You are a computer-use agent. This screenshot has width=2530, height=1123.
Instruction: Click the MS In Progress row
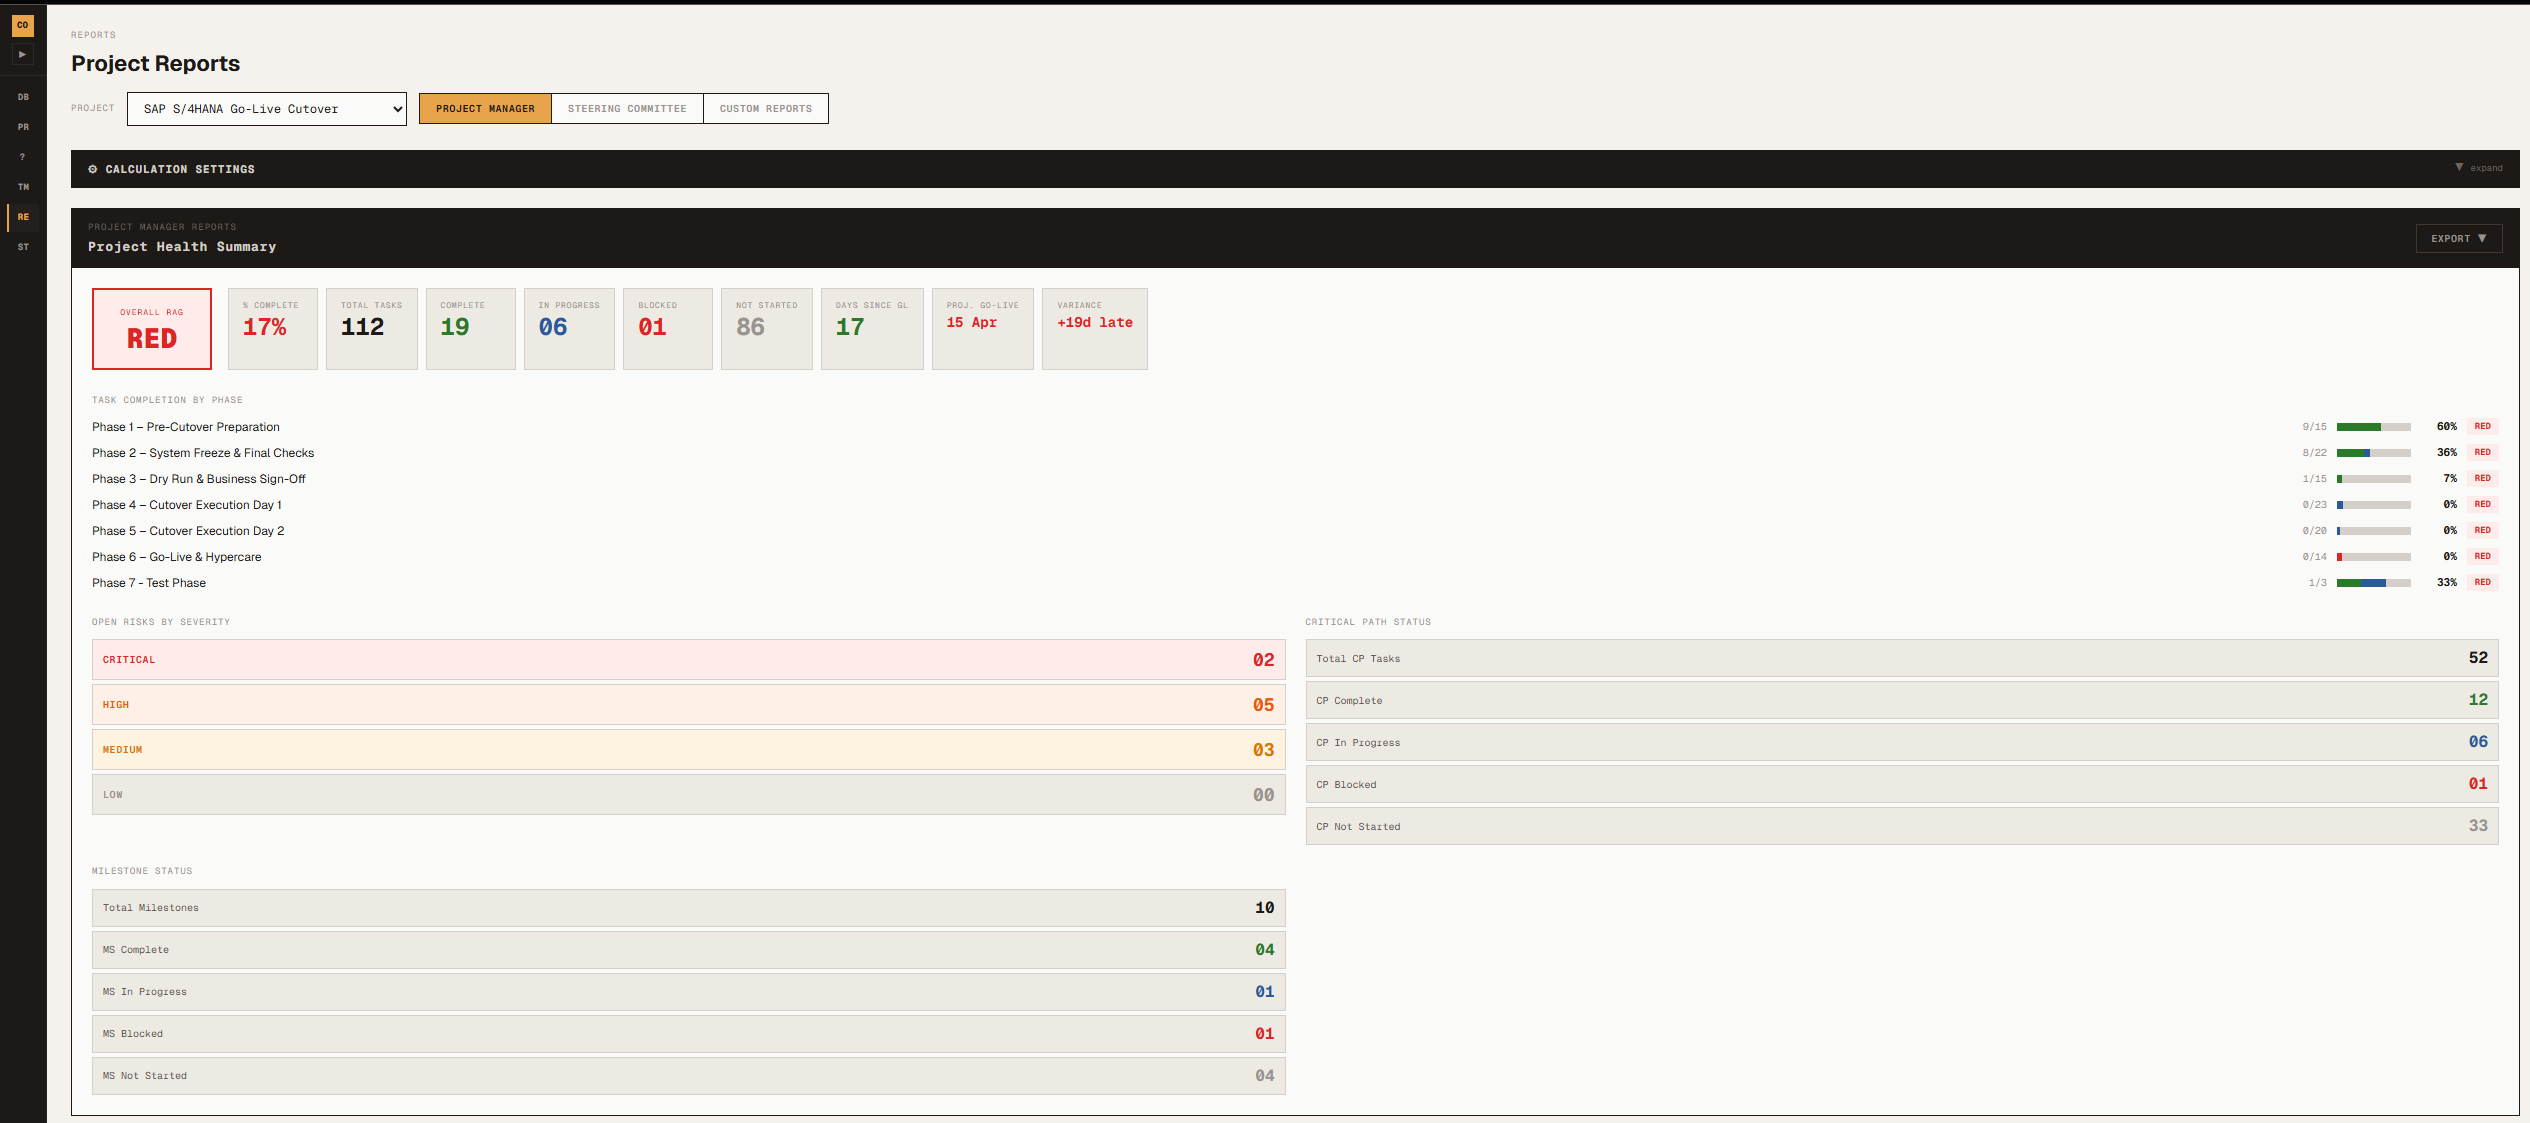(x=688, y=992)
